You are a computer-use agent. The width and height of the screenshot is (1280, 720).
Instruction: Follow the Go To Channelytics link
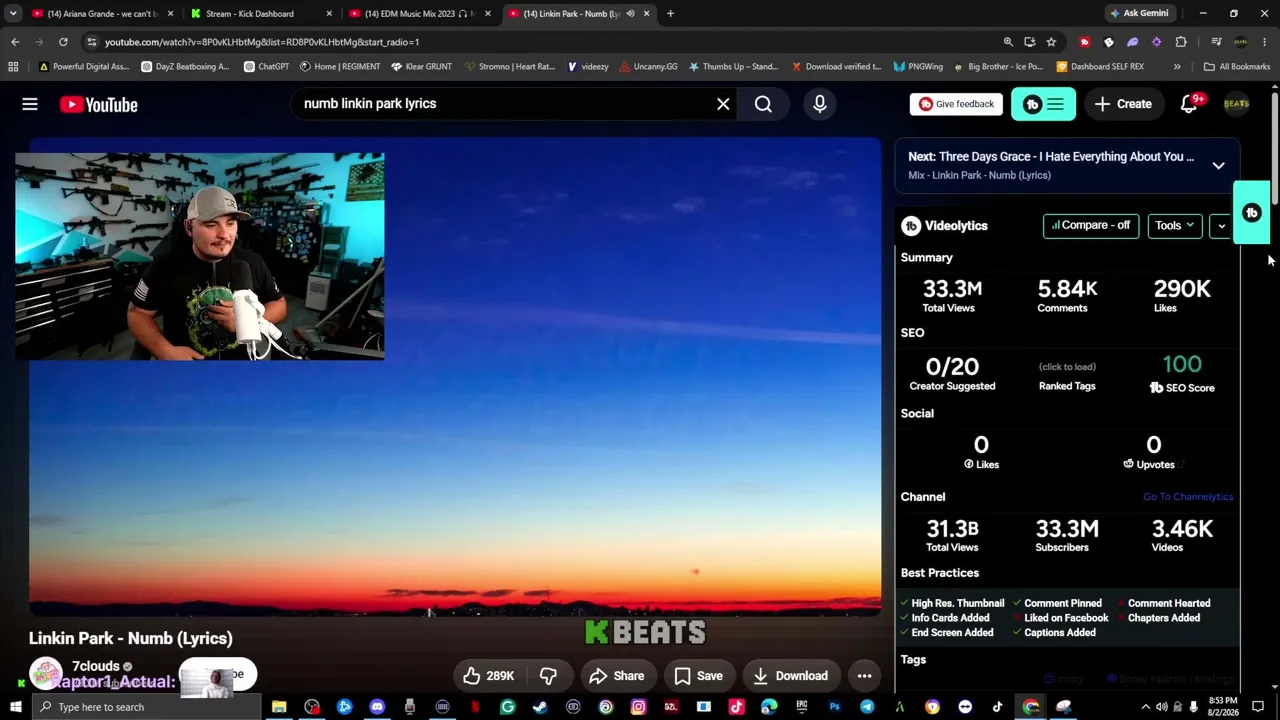(1188, 497)
